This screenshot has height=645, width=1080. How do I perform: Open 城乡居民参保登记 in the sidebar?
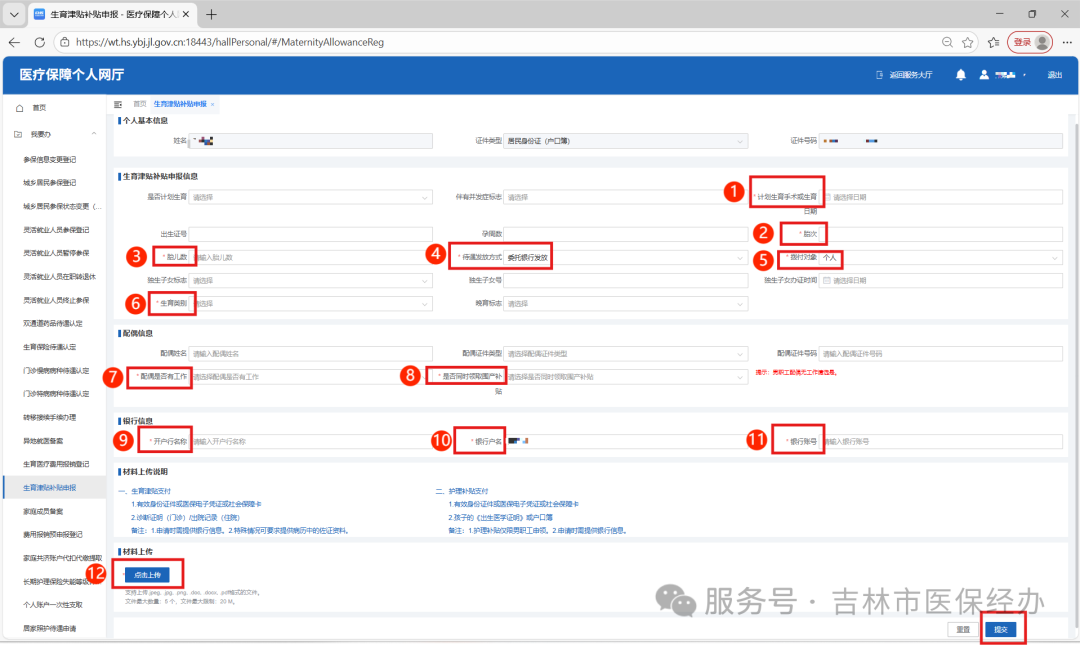(x=50, y=183)
